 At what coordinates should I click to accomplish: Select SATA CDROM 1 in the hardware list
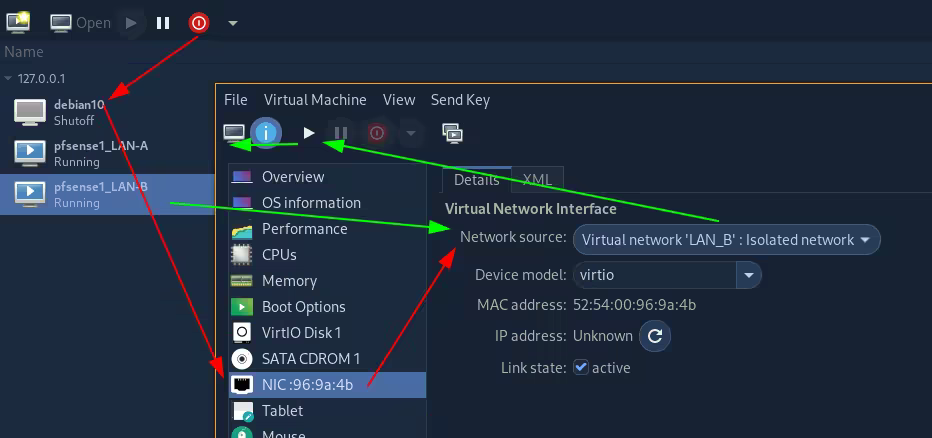328,359
